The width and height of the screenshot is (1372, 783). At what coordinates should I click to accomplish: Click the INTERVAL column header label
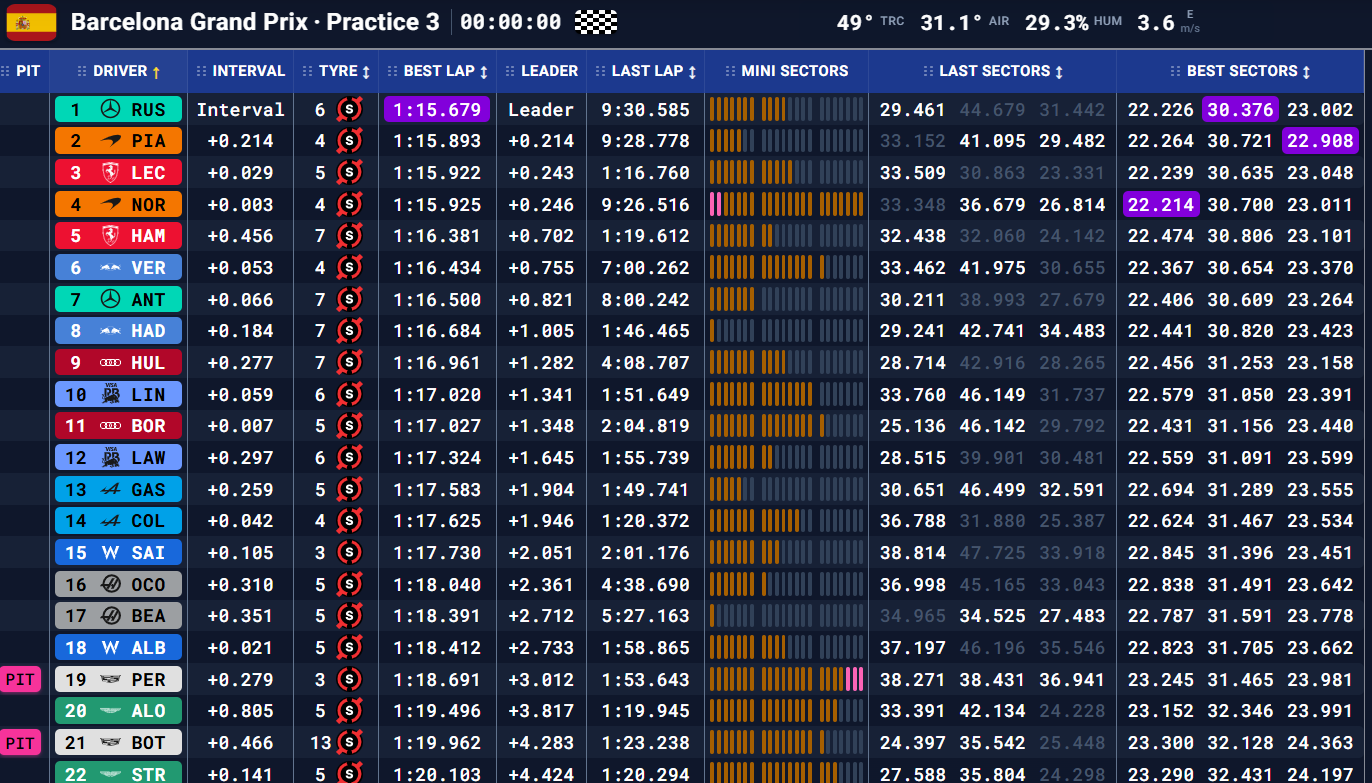(249, 71)
